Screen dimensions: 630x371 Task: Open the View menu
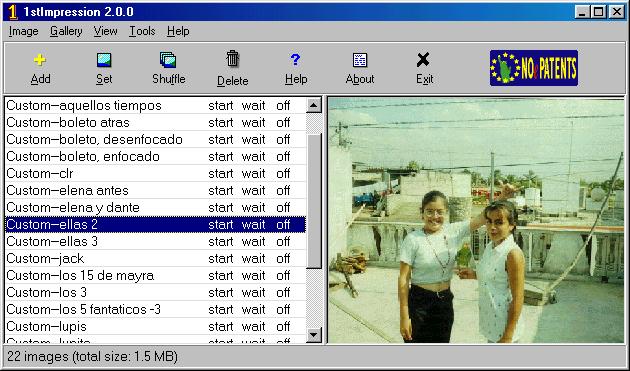[105, 31]
